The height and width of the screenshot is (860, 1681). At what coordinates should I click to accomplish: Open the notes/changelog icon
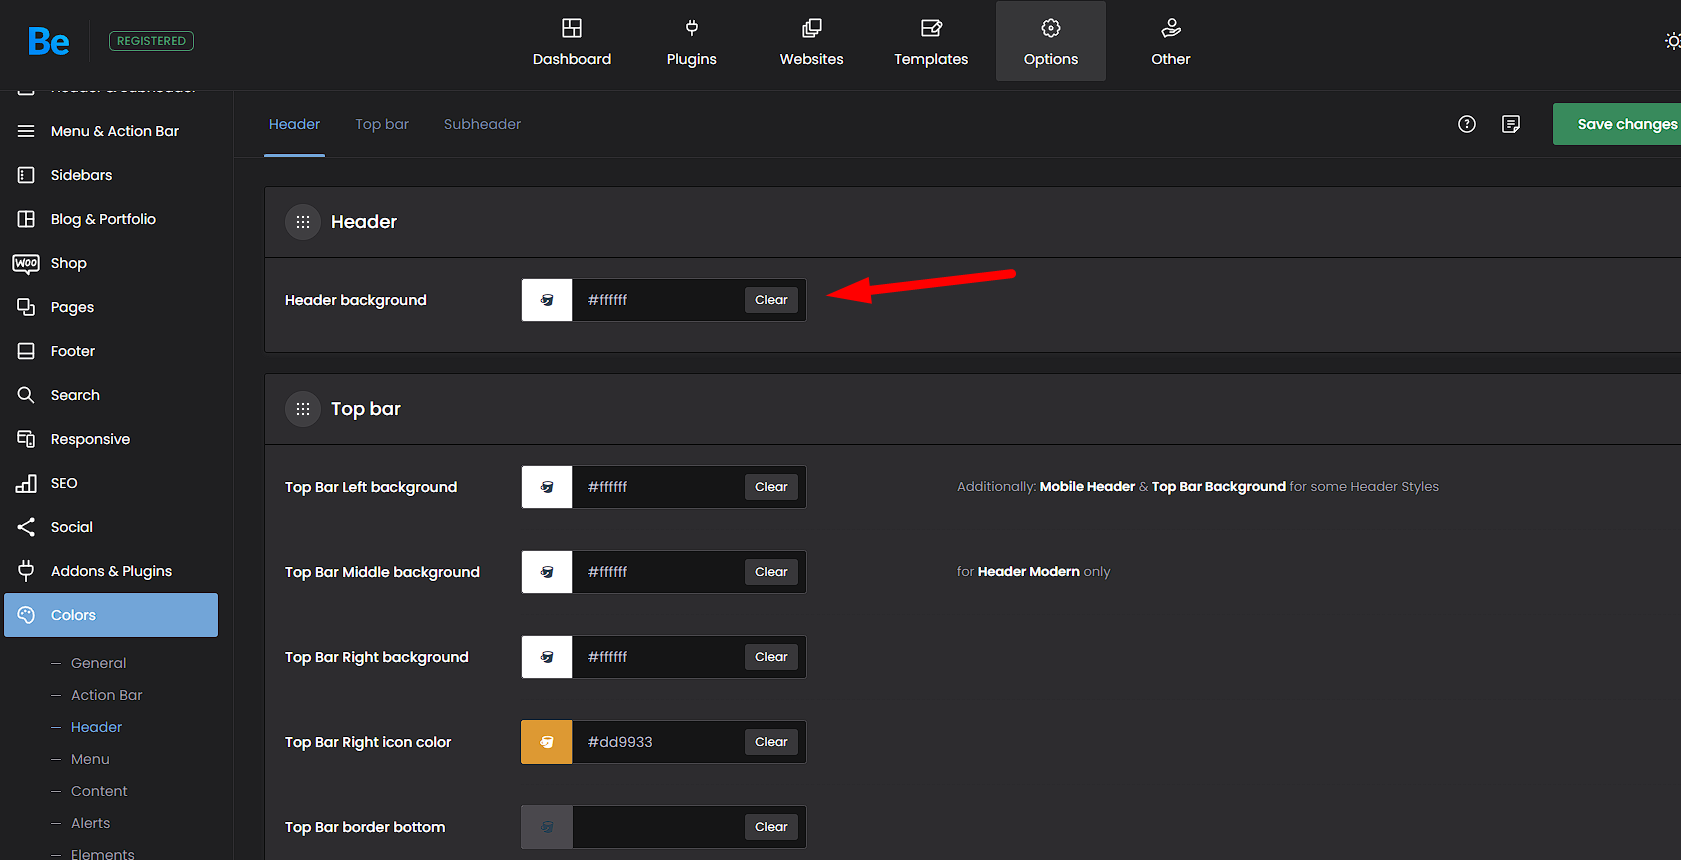coord(1511,124)
